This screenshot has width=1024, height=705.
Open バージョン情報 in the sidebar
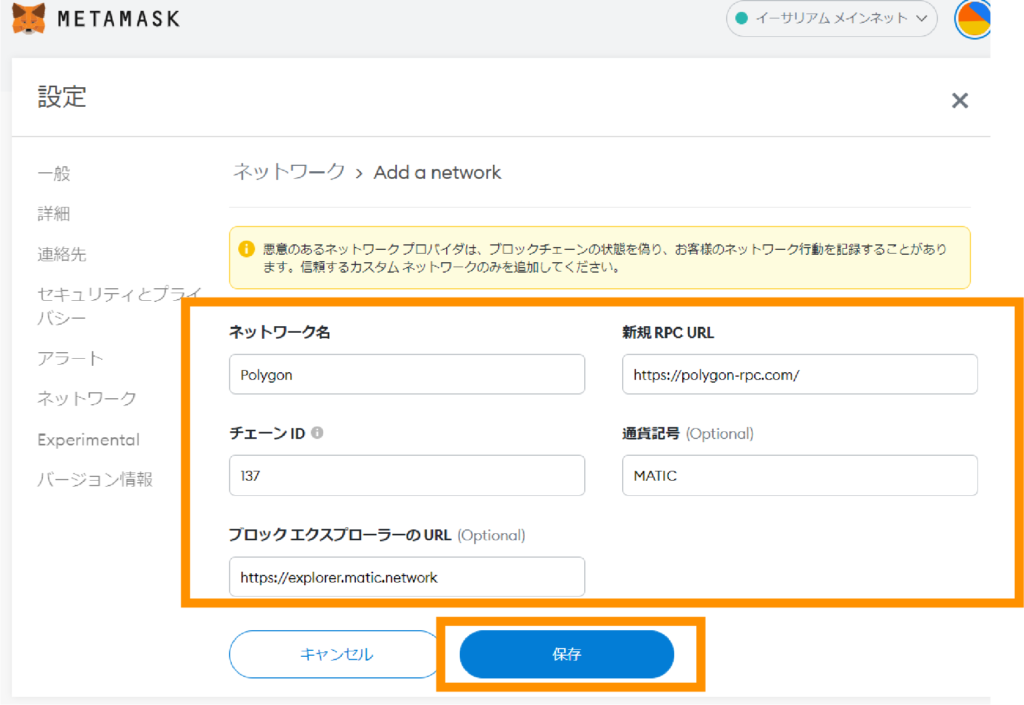95,480
